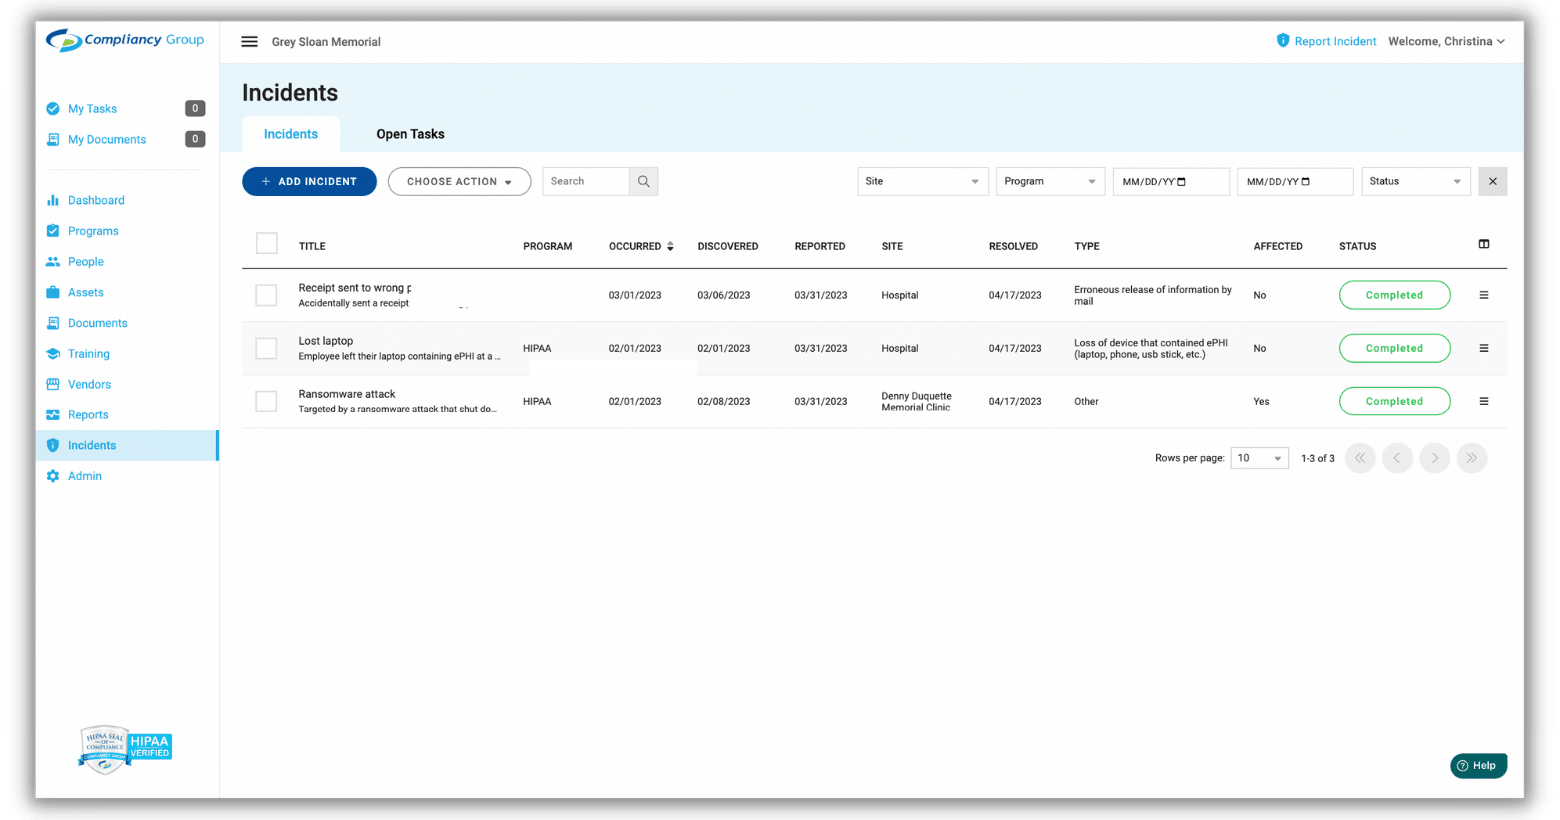The height and width of the screenshot is (820, 1560).
Task: Click the Add Incident button
Action: 309,182
